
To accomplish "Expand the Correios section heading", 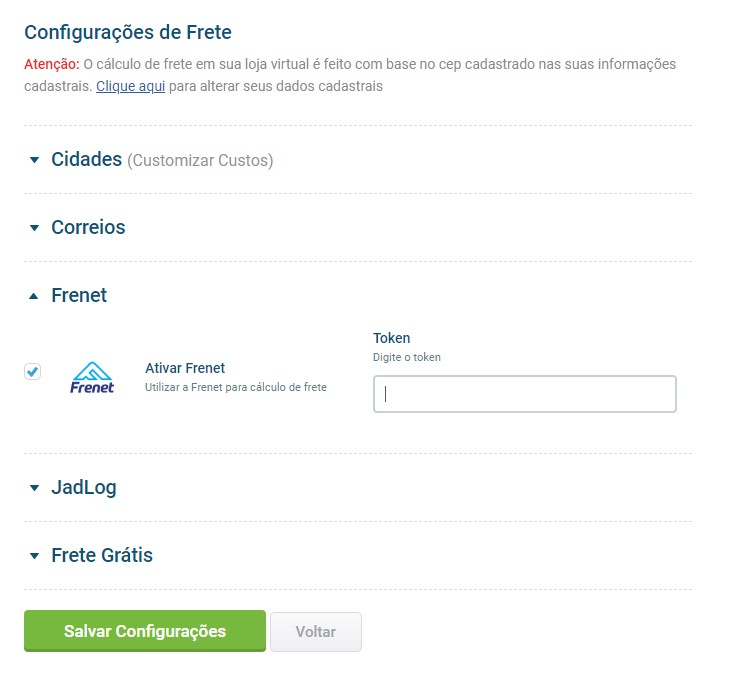I will tap(88, 228).
